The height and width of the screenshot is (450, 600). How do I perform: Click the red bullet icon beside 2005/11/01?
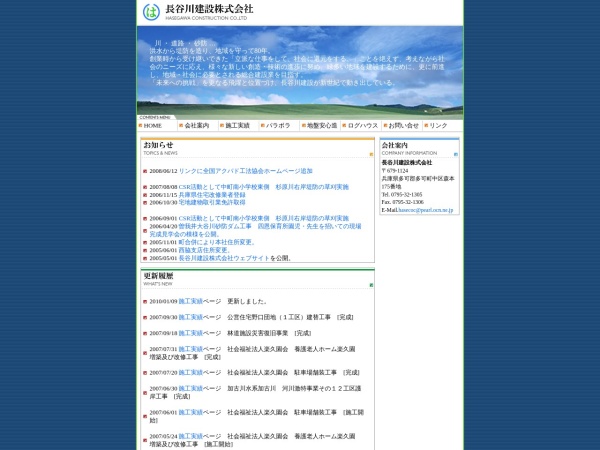point(145,243)
